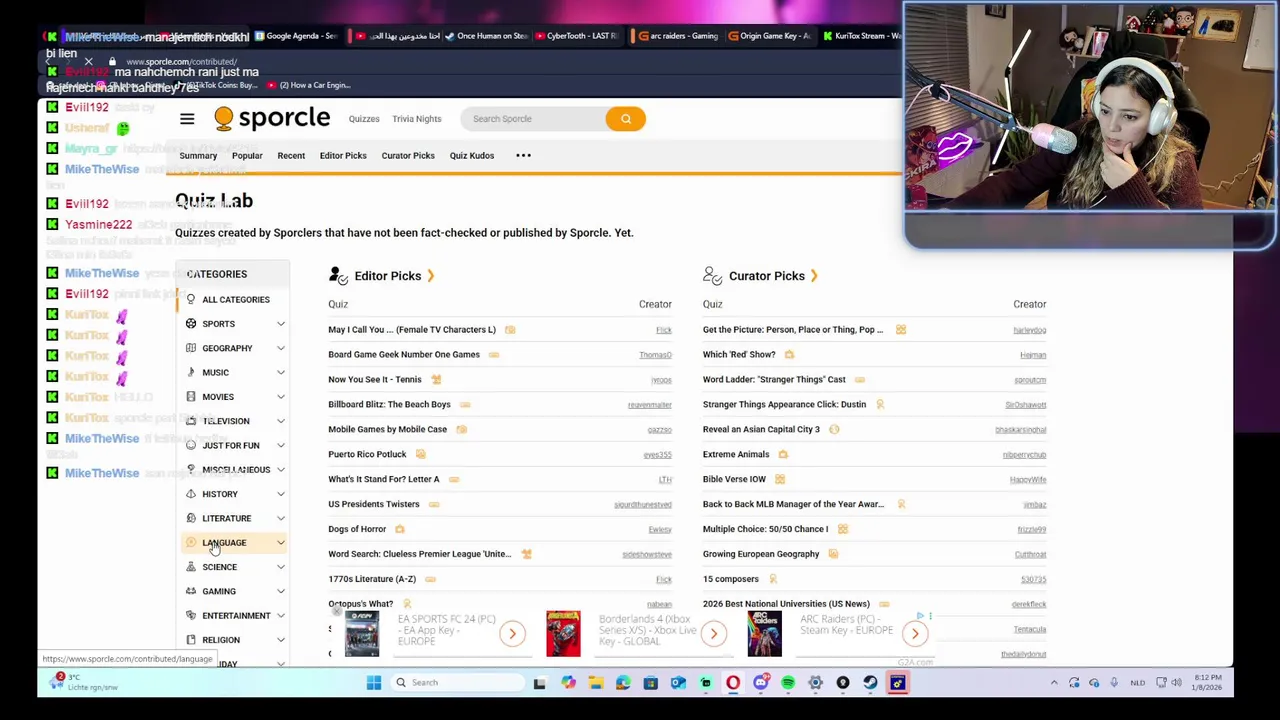The height and width of the screenshot is (720, 1280).
Task: Stop page loading with browser X button
Action: [88, 62]
